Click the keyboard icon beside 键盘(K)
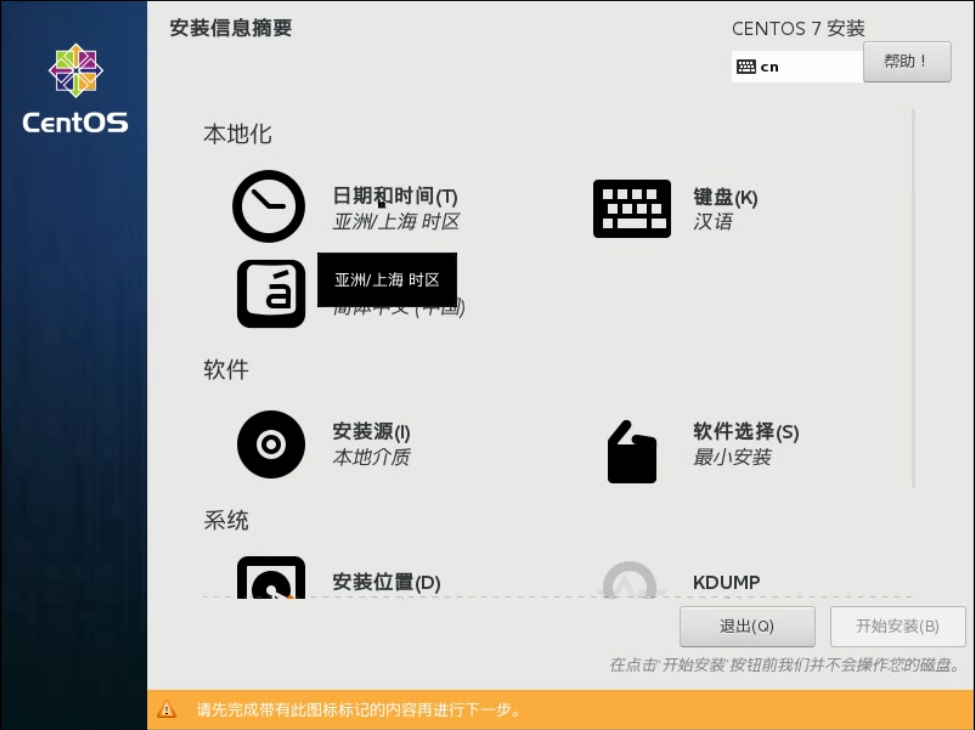 click(631, 208)
